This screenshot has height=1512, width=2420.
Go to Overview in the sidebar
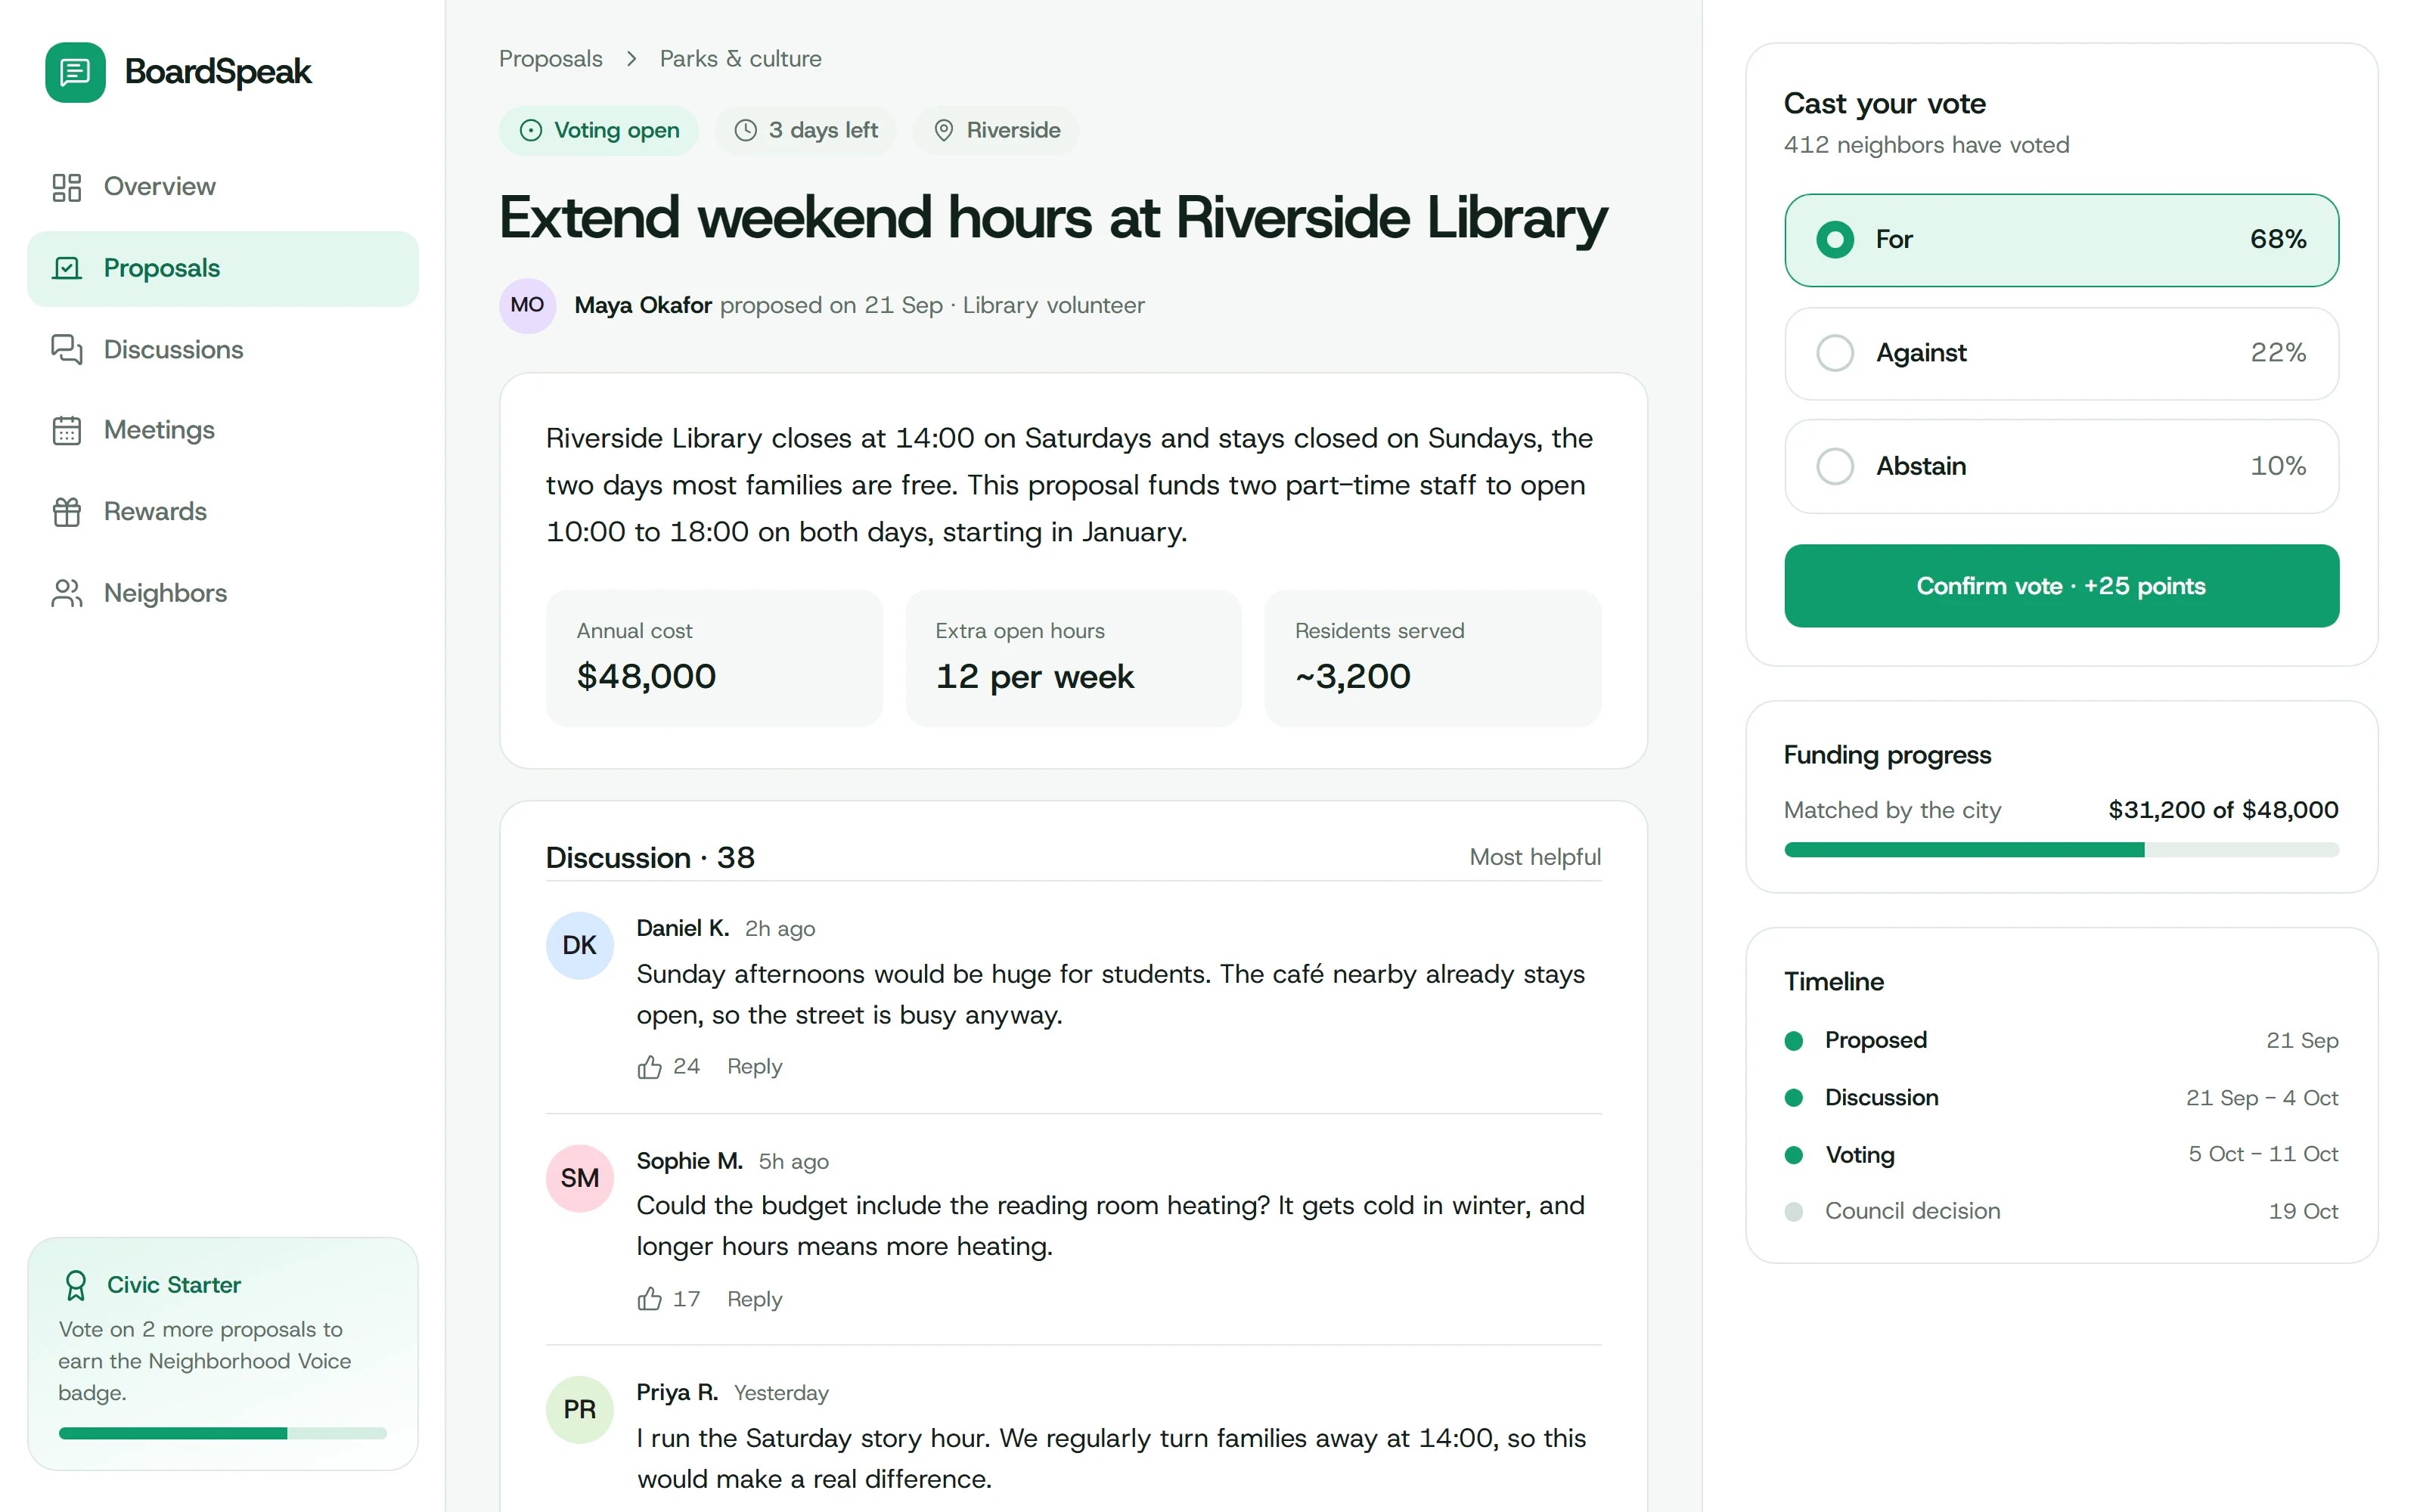(x=223, y=187)
